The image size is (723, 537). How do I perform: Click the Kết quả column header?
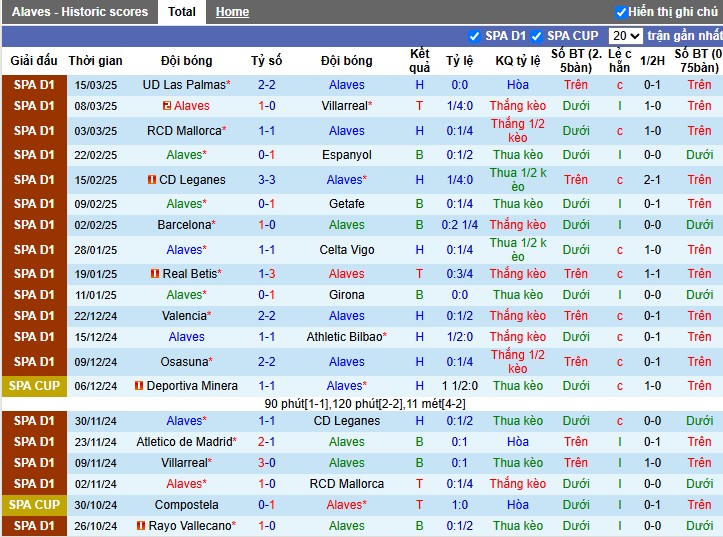pos(420,61)
